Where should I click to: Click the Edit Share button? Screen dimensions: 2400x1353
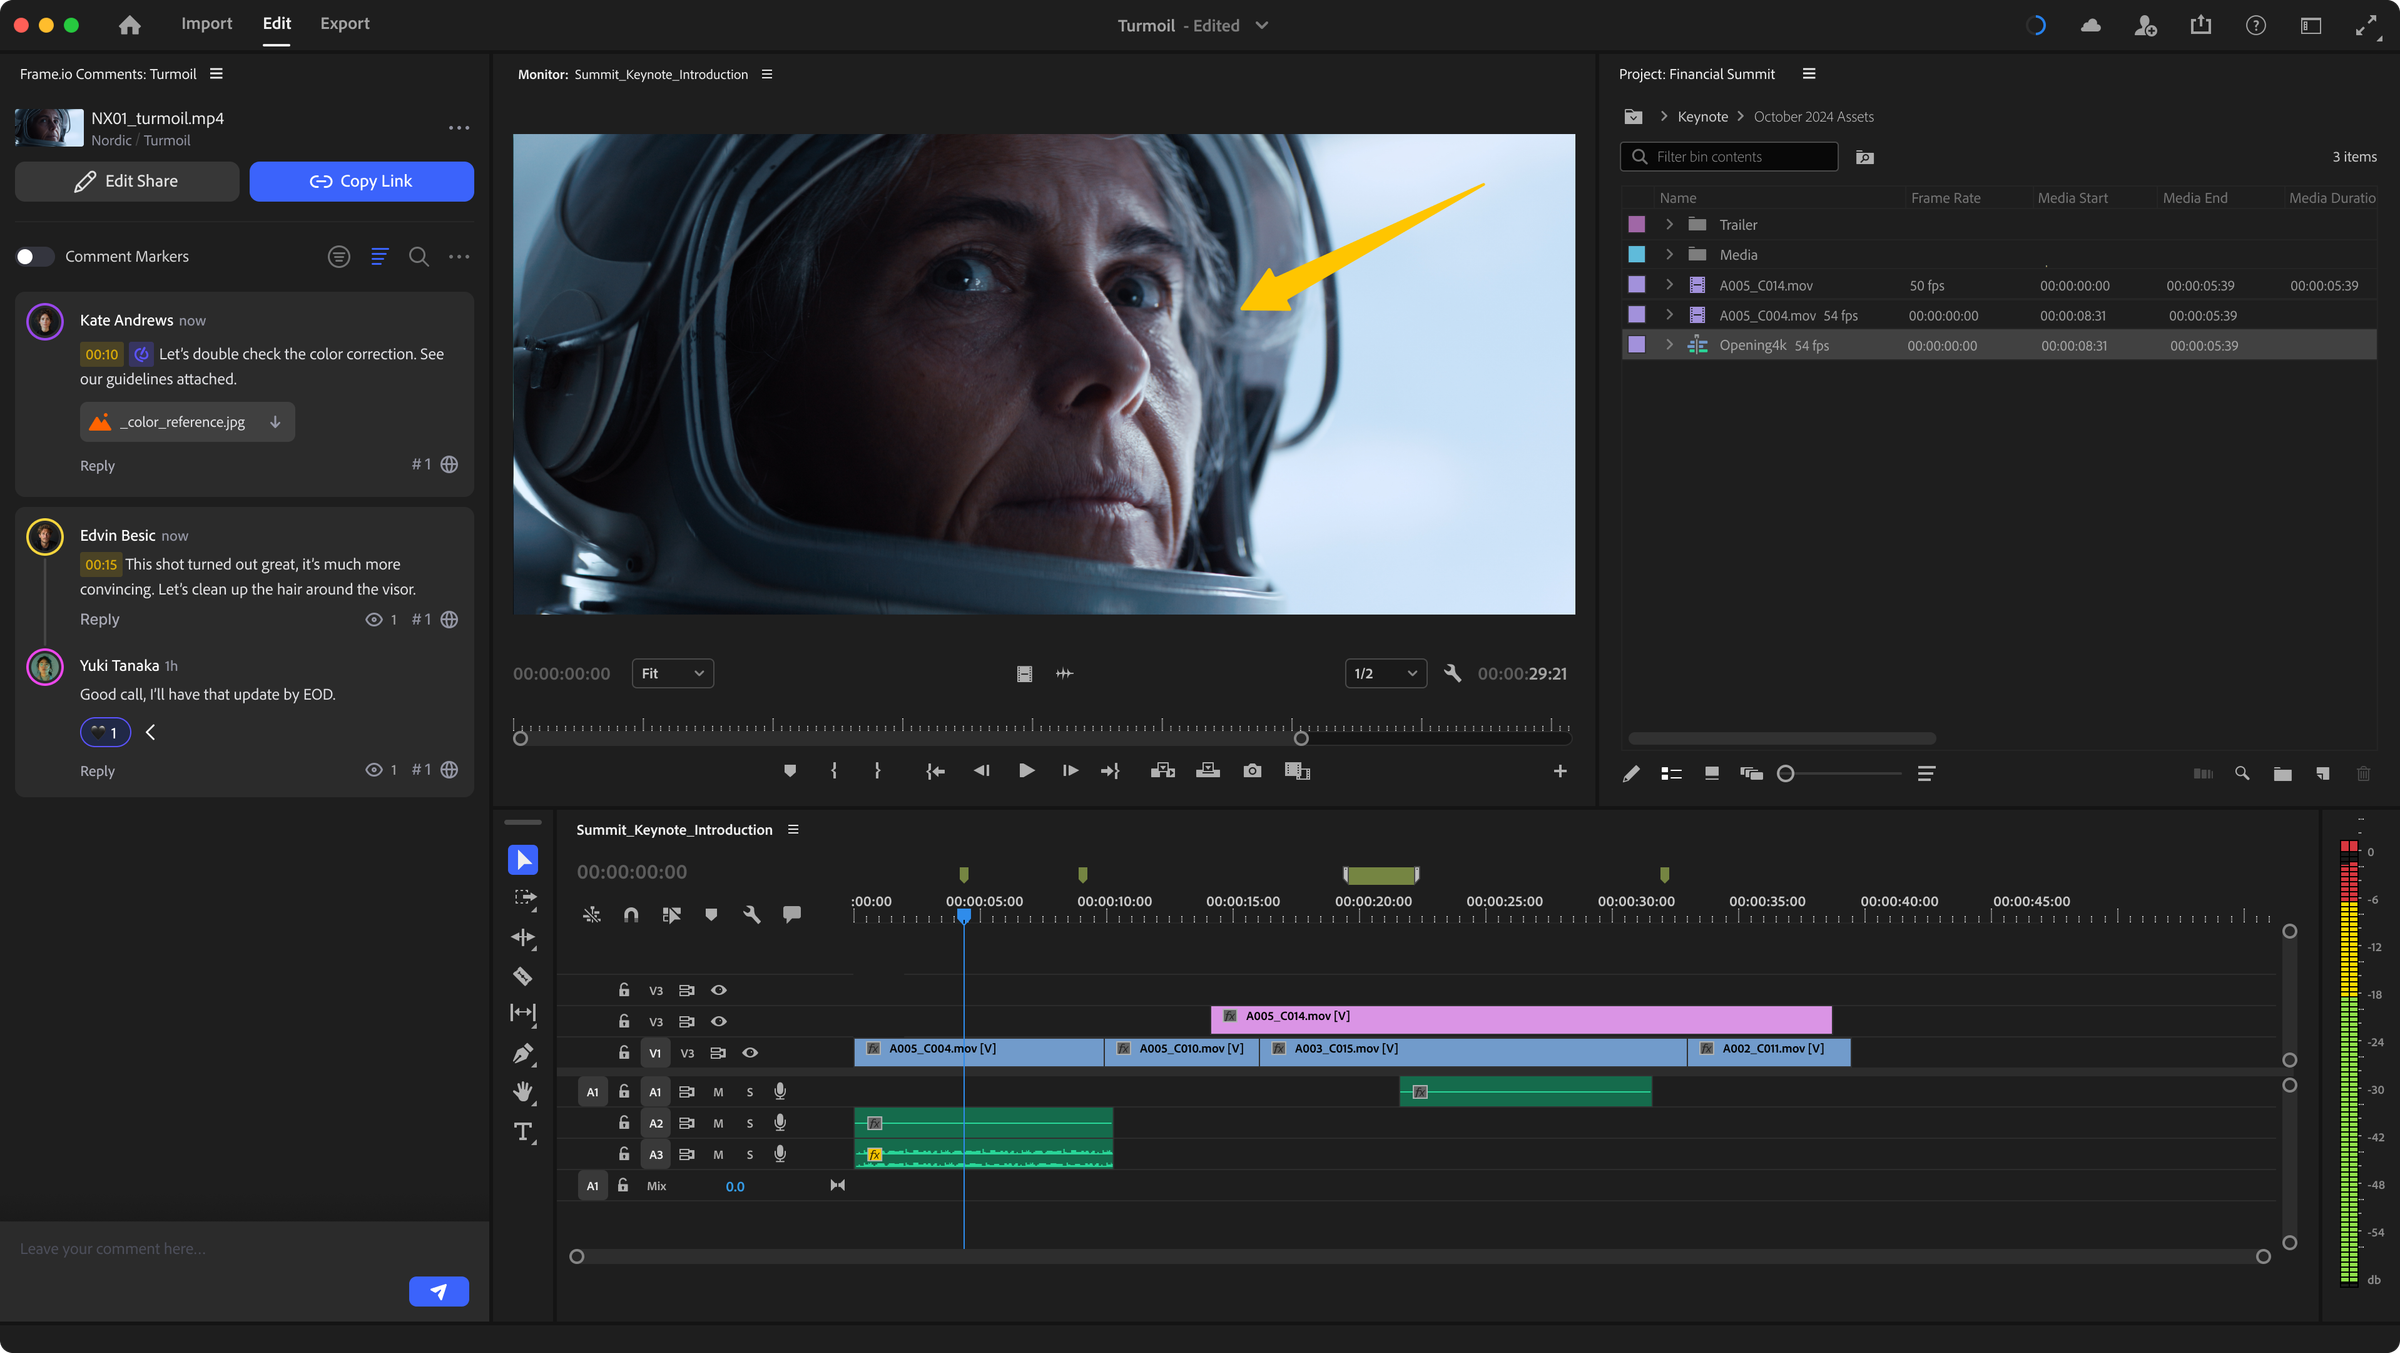tap(127, 181)
